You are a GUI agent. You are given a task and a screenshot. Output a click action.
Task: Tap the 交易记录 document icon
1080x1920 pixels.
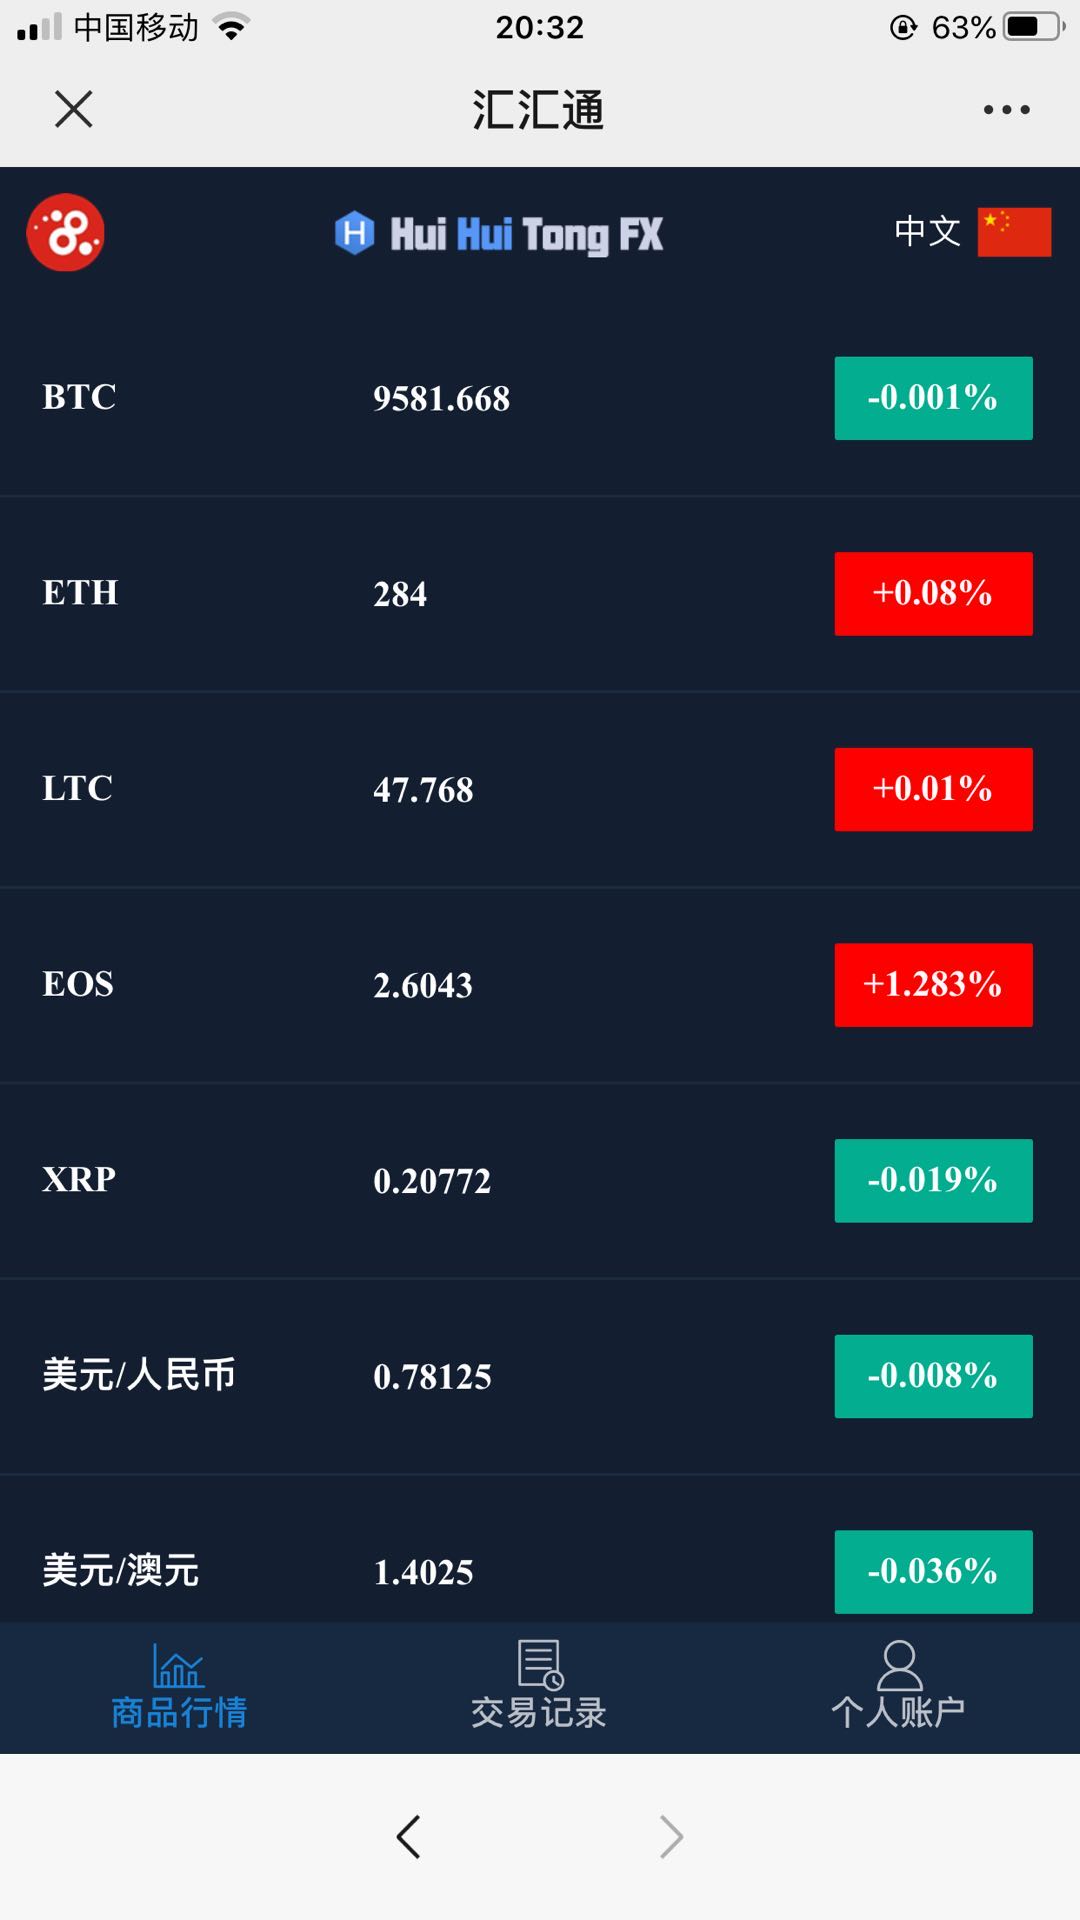(x=540, y=1665)
